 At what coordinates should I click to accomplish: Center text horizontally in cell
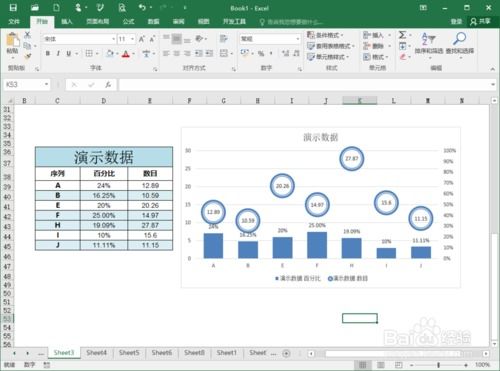click(x=177, y=53)
